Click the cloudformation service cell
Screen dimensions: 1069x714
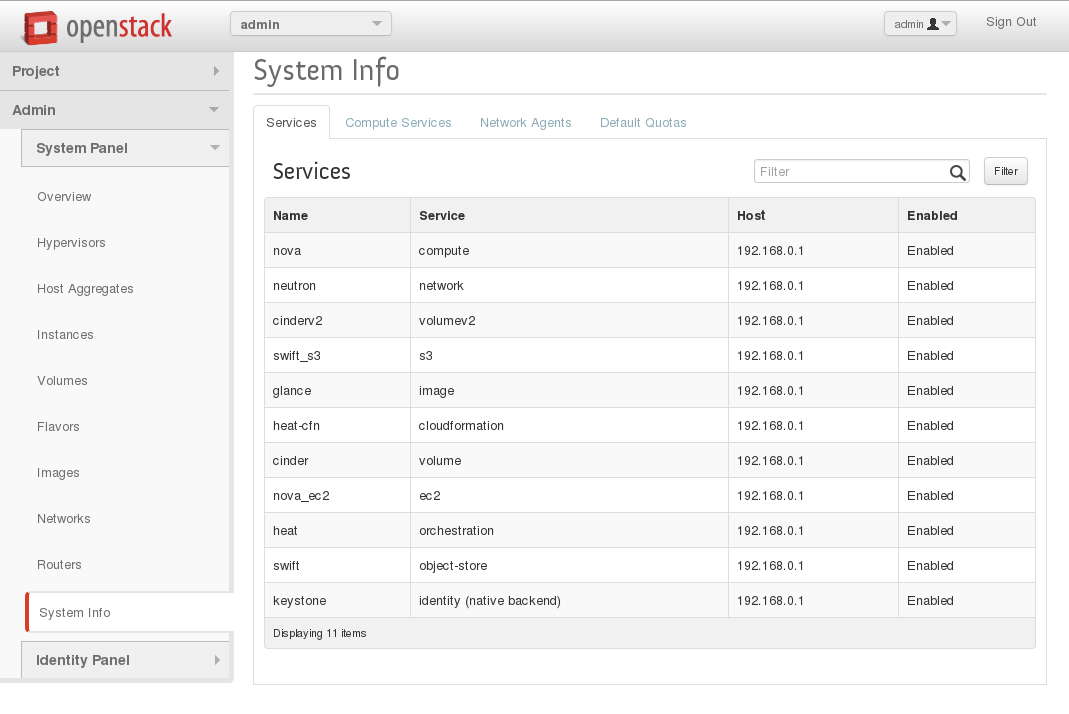pos(569,426)
